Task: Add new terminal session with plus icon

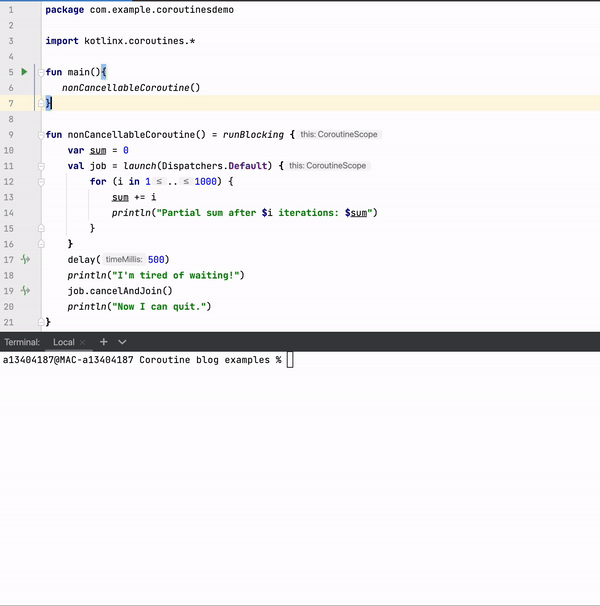Action: click(103, 342)
